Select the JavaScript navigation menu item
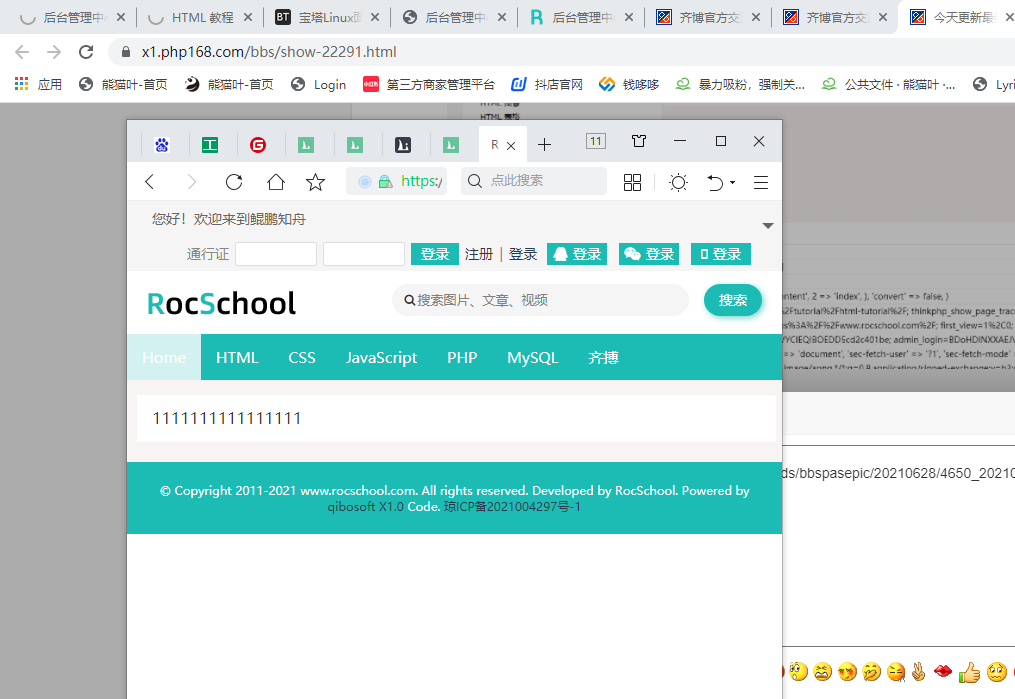1015x699 pixels. 381,358
